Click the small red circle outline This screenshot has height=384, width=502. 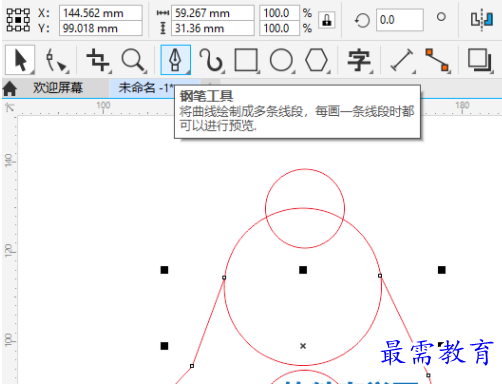point(305,170)
